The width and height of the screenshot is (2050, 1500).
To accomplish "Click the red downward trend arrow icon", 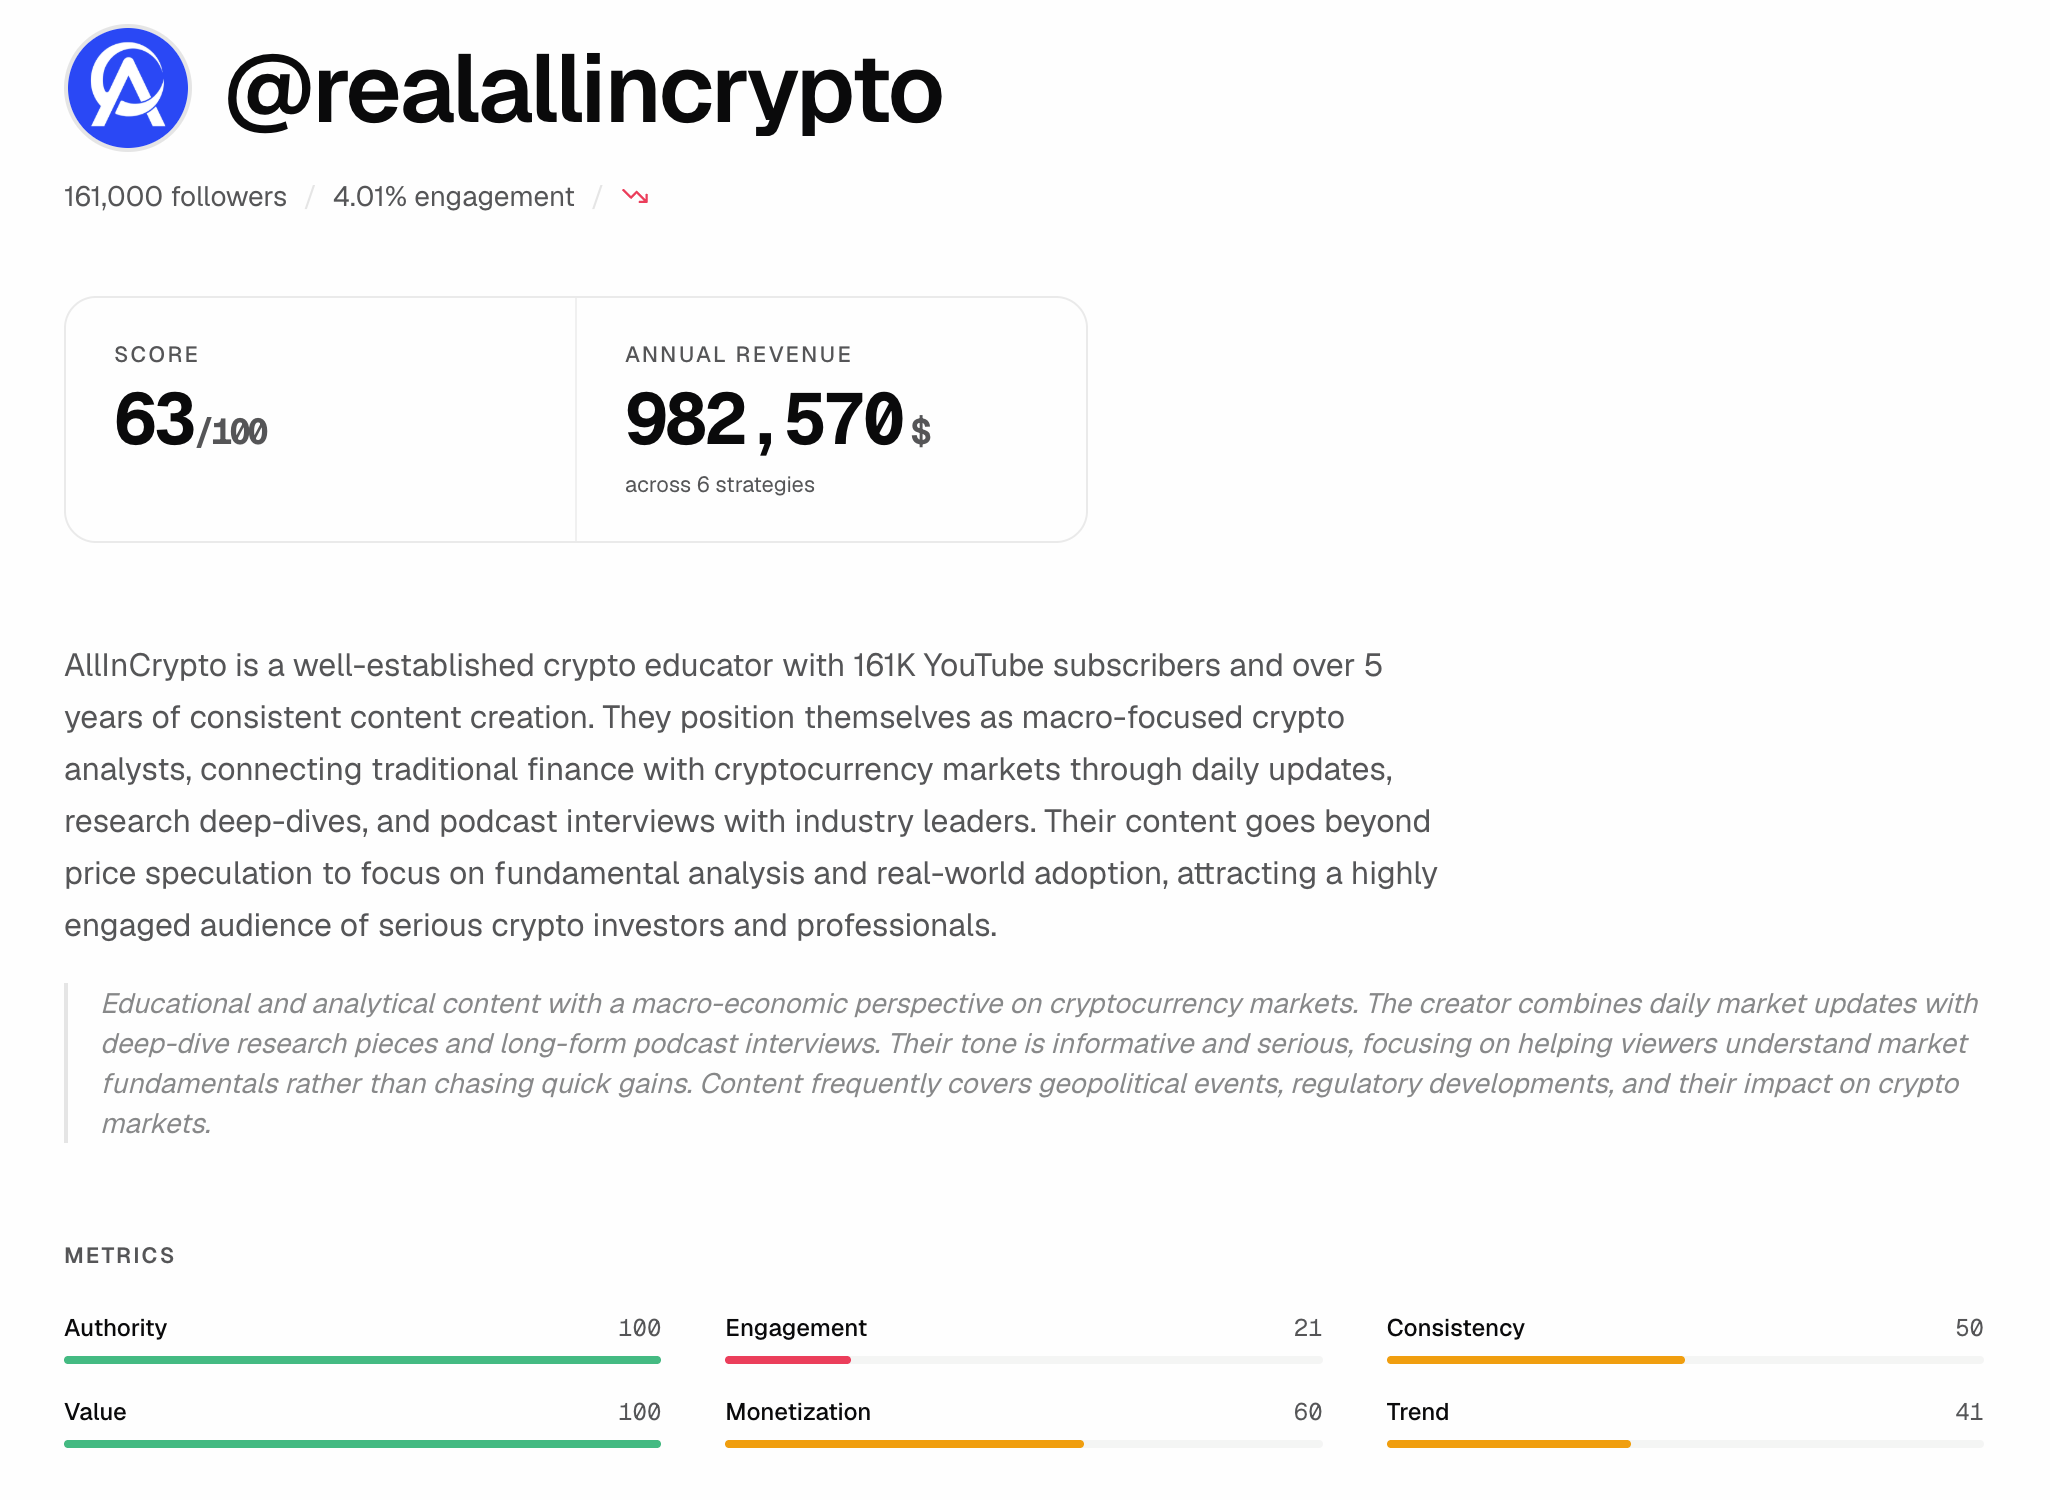I will click(635, 196).
